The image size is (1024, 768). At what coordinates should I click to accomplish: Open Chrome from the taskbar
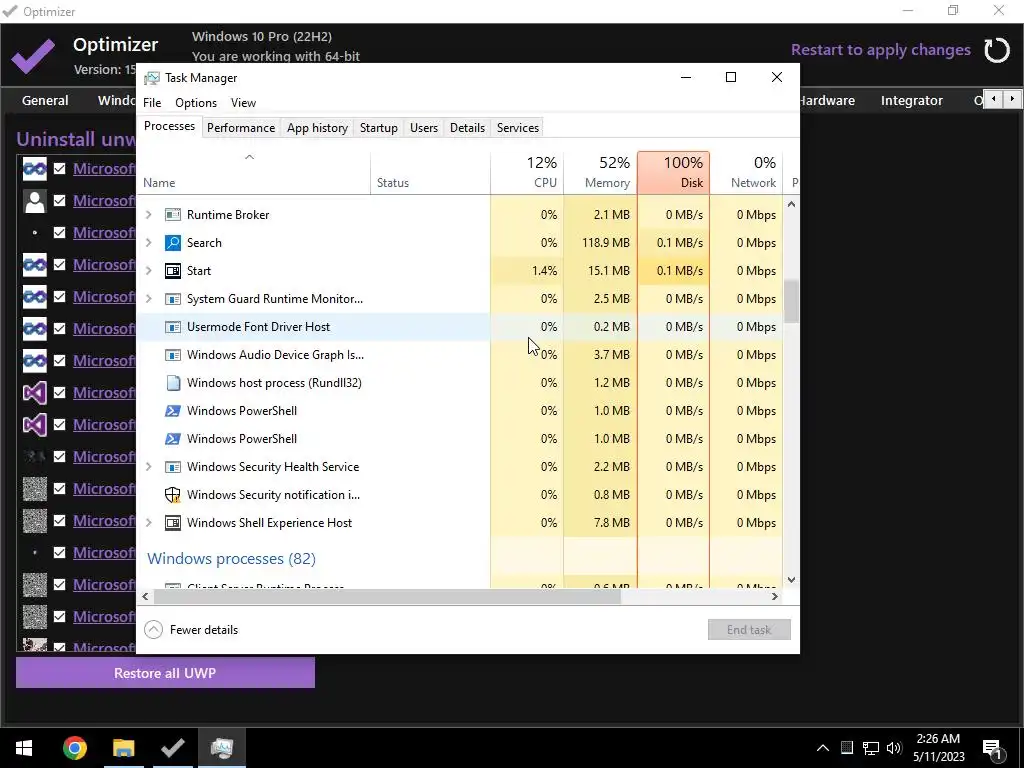click(x=74, y=748)
